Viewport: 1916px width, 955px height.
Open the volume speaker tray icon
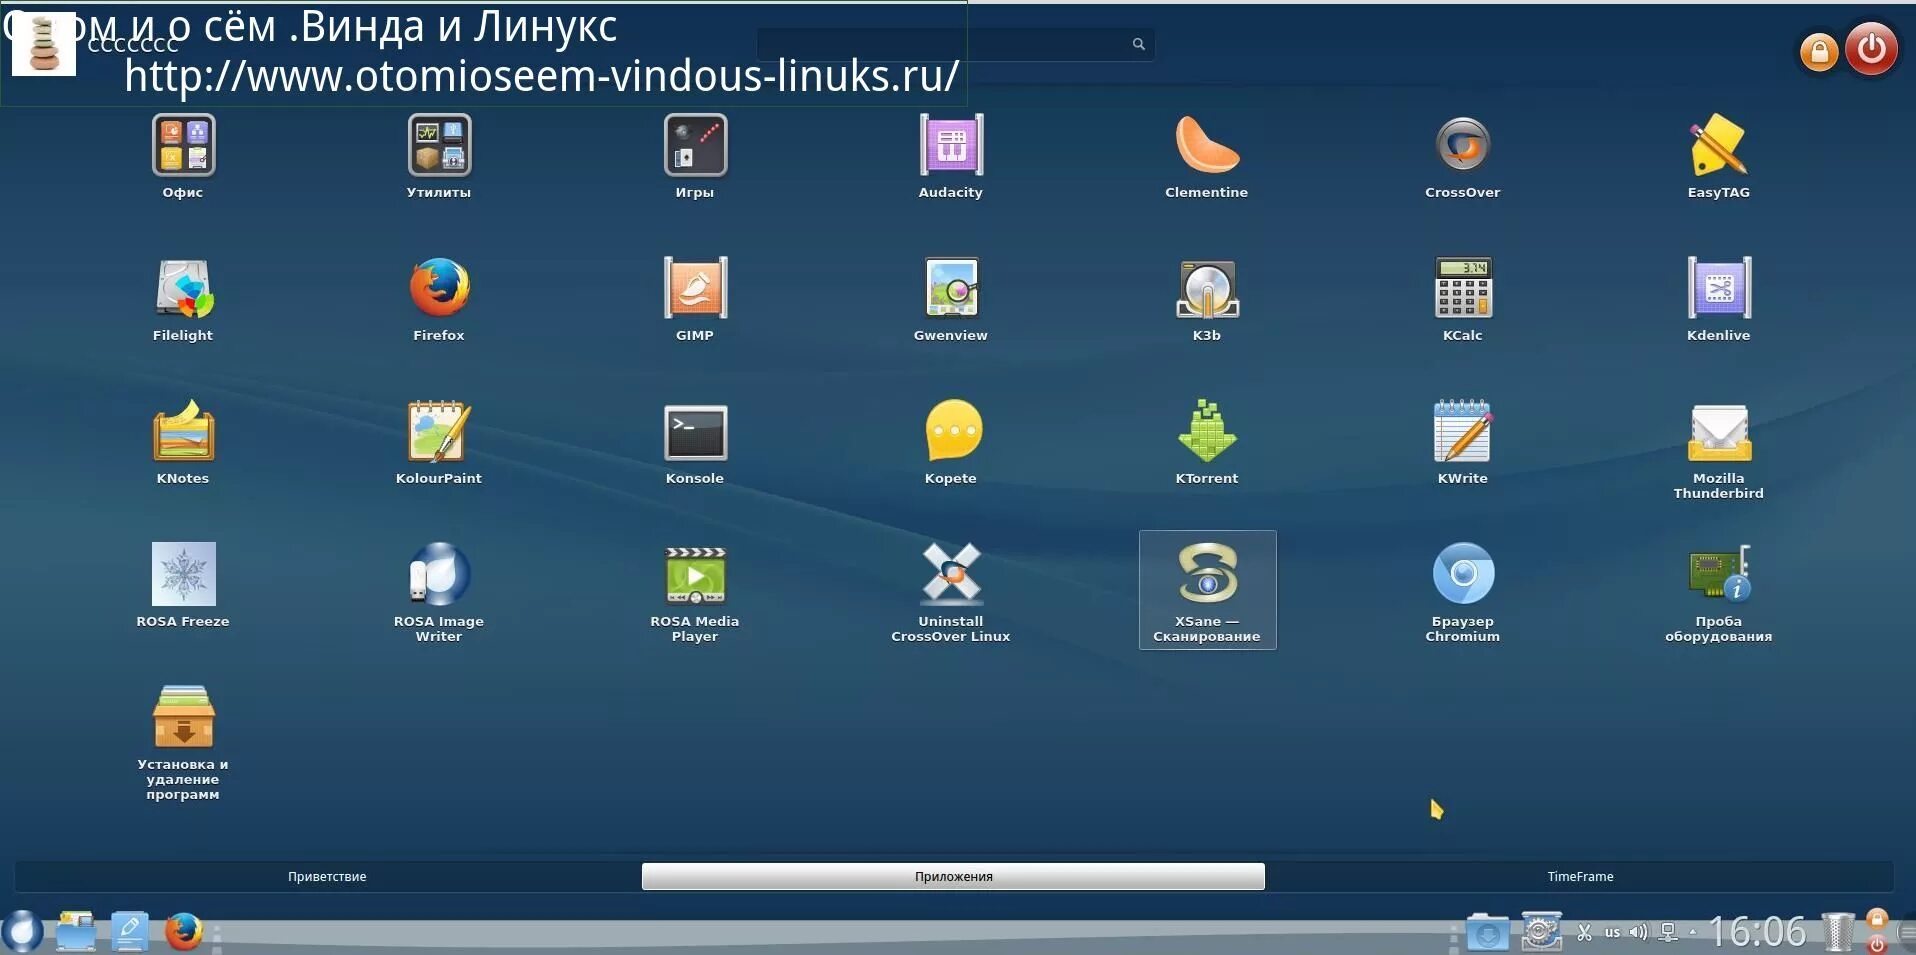pyautogui.click(x=1638, y=932)
